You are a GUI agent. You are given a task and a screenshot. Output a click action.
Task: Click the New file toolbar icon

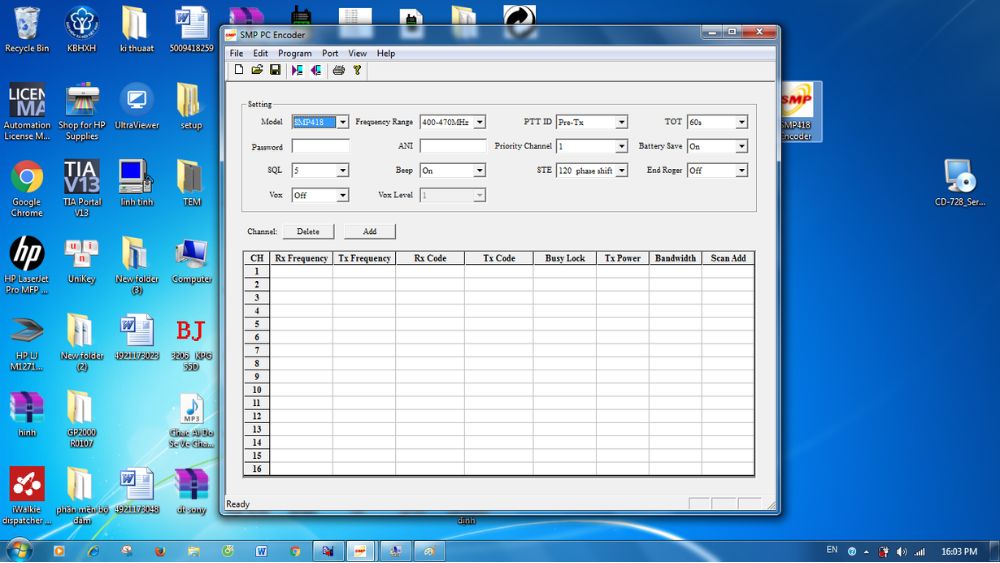pos(239,70)
